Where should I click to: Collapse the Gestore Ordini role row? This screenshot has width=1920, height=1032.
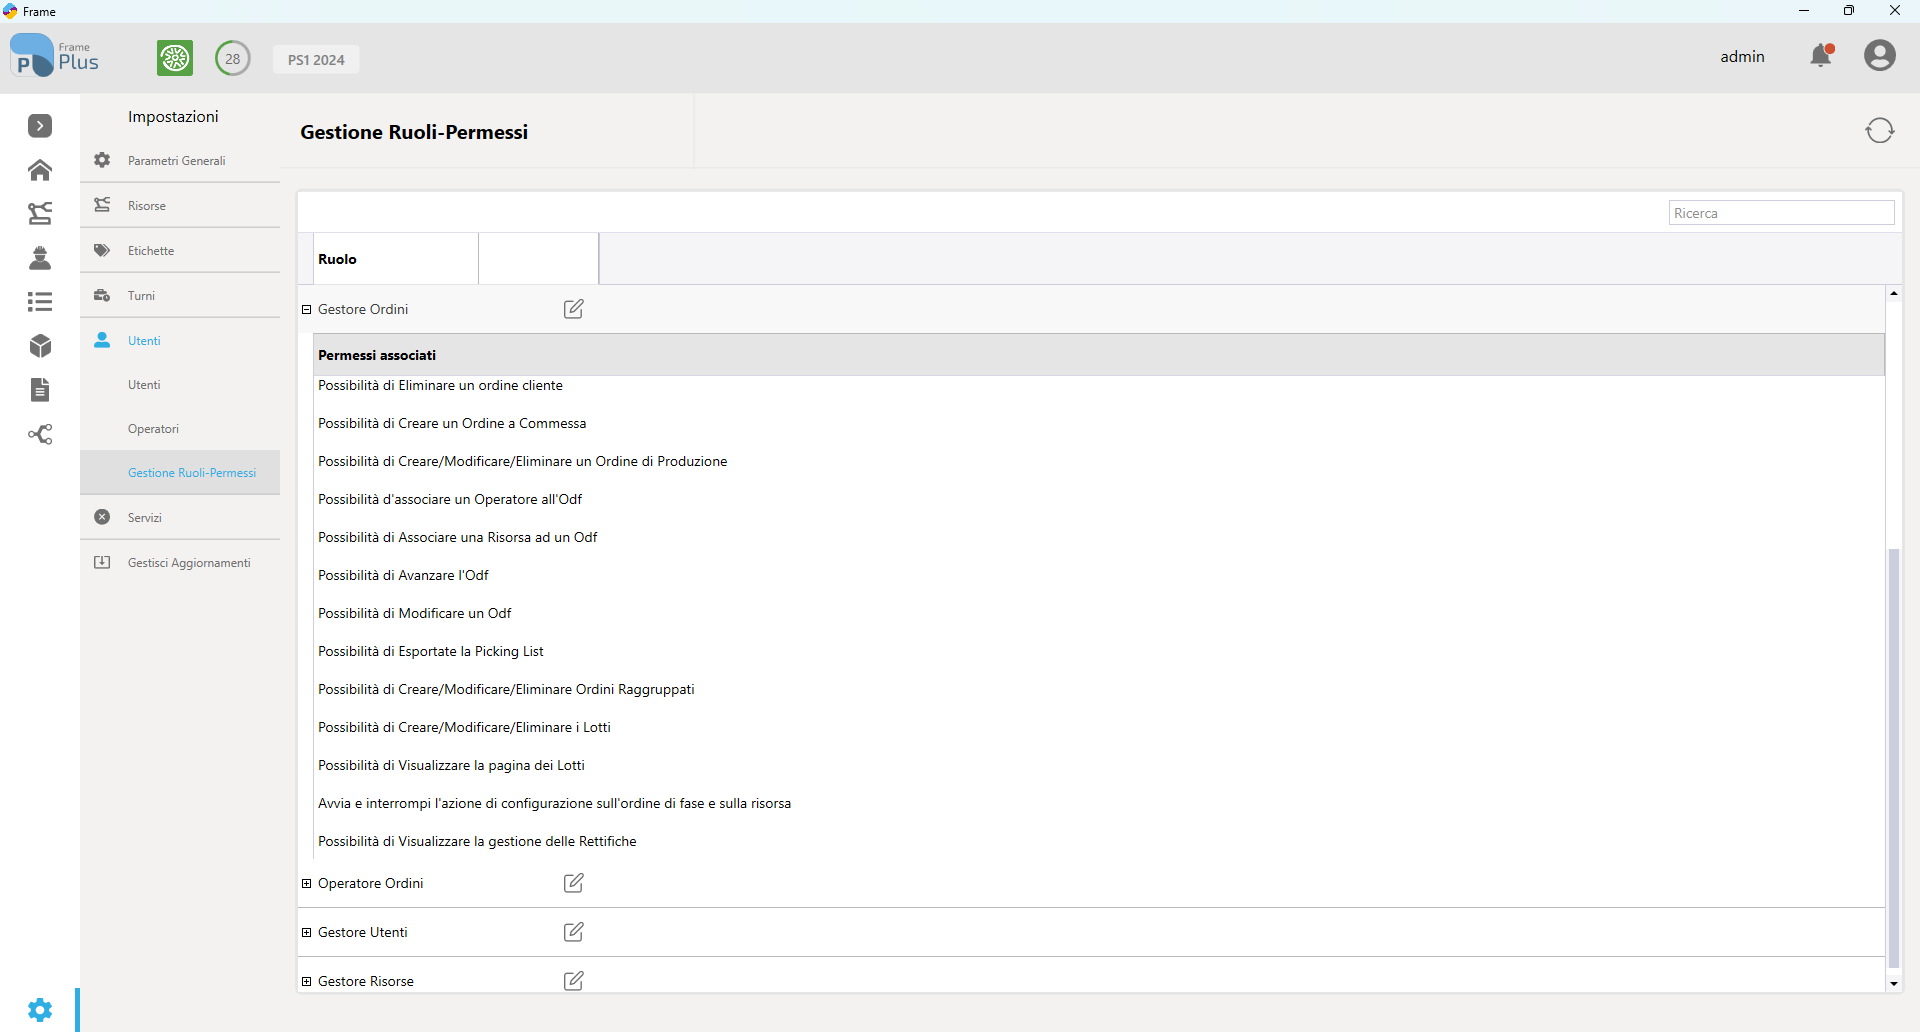click(x=307, y=310)
